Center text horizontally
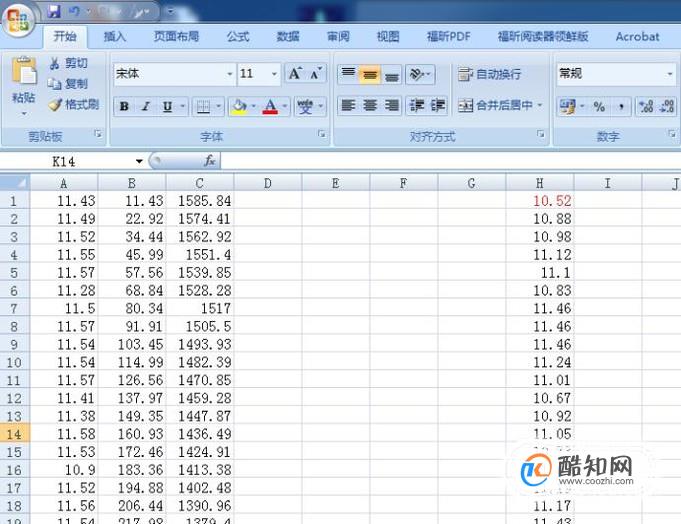 coord(370,105)
